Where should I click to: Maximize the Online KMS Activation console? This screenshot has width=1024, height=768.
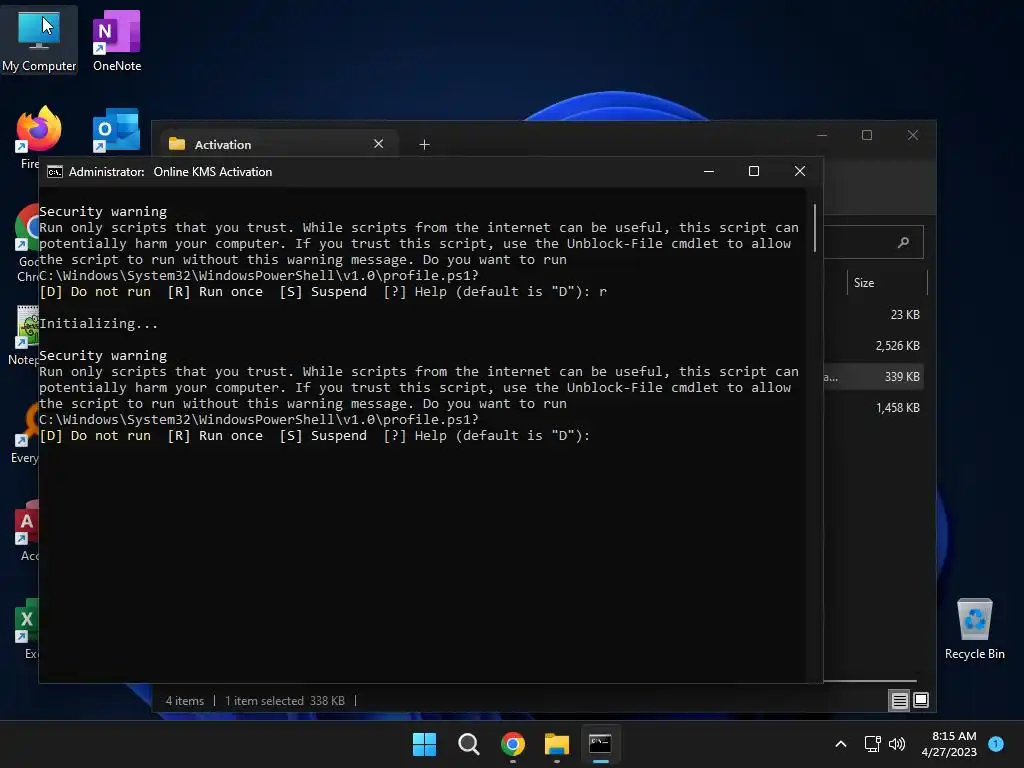pos(754,171)
